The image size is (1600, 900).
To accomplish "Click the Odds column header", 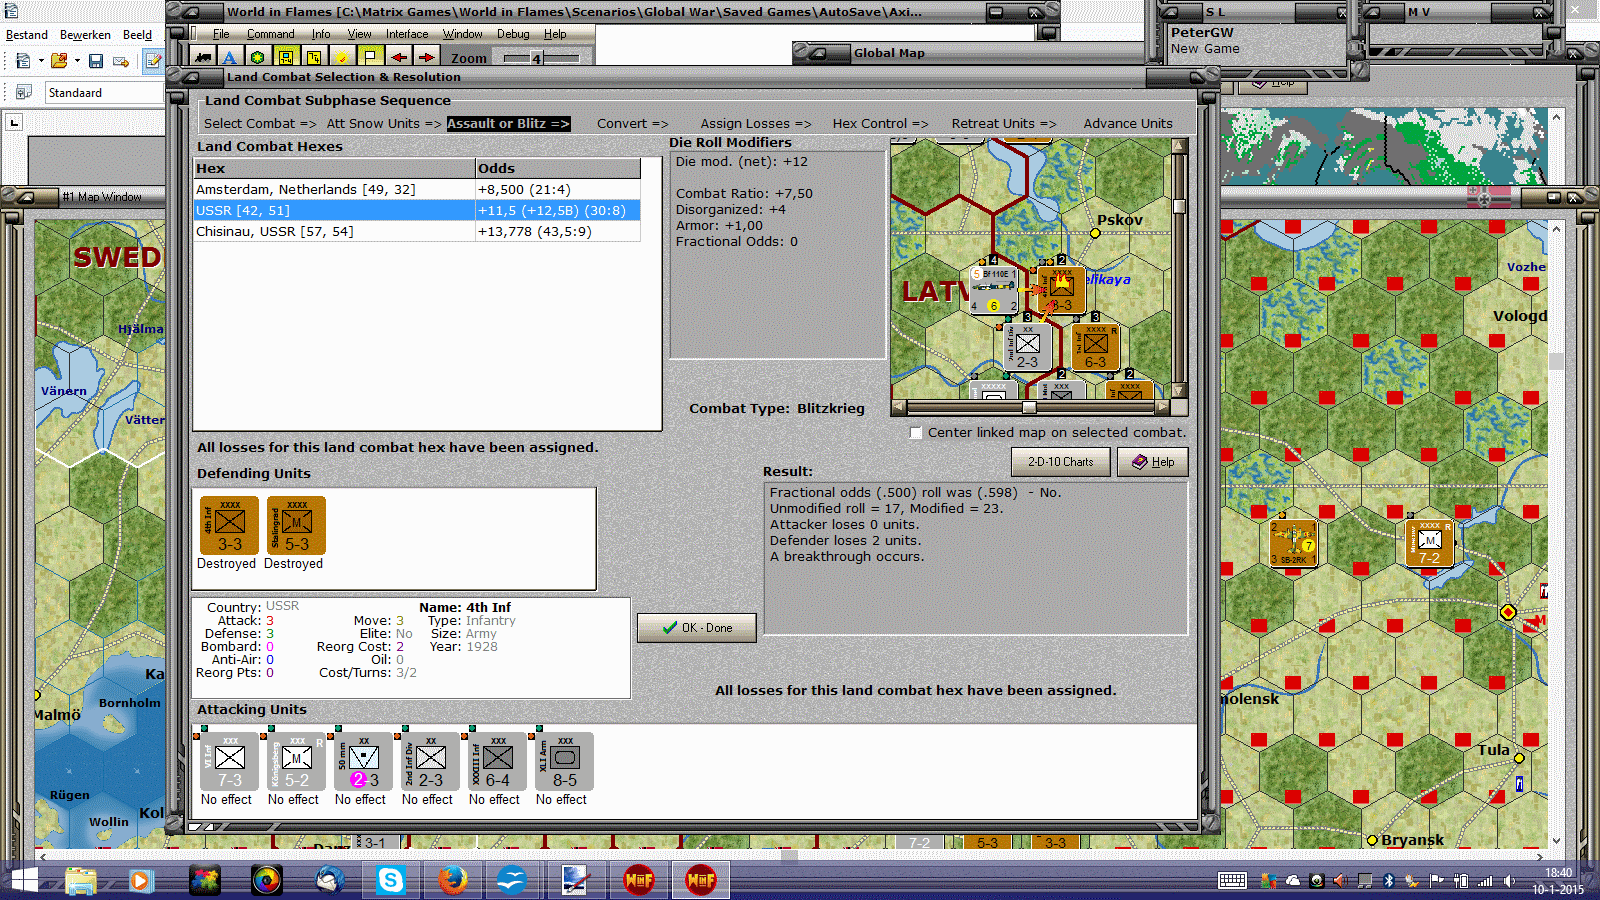I will (558, 169).
